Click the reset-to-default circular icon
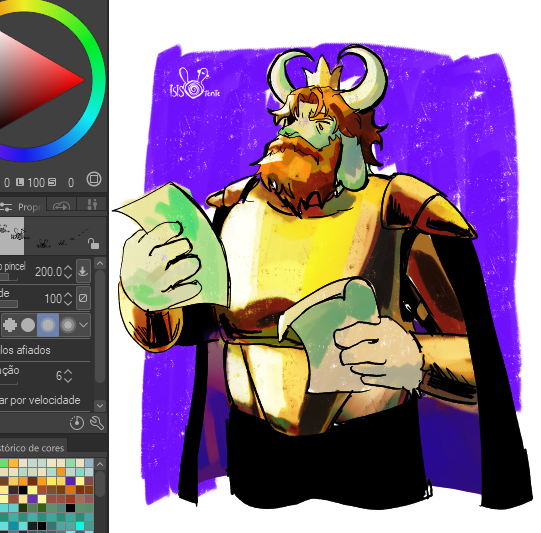This screenshot has height=533, width=541. pos(77,423)
